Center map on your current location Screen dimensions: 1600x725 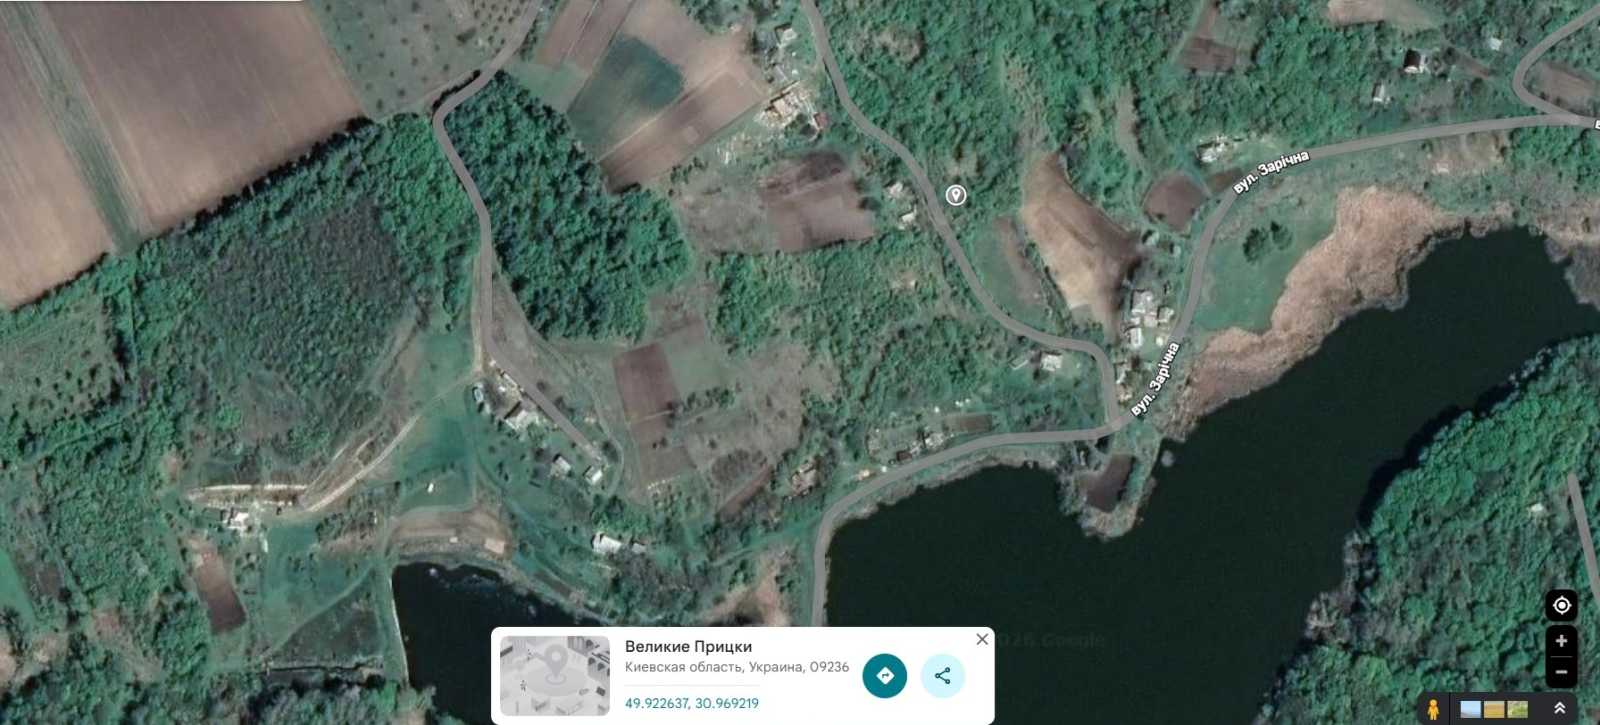tap(1561, 605)
